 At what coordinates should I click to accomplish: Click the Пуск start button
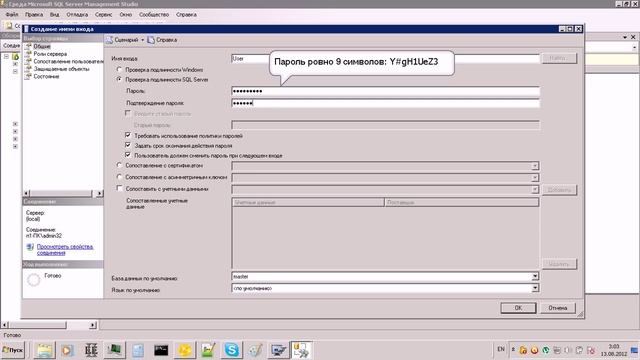click(13, 350)
